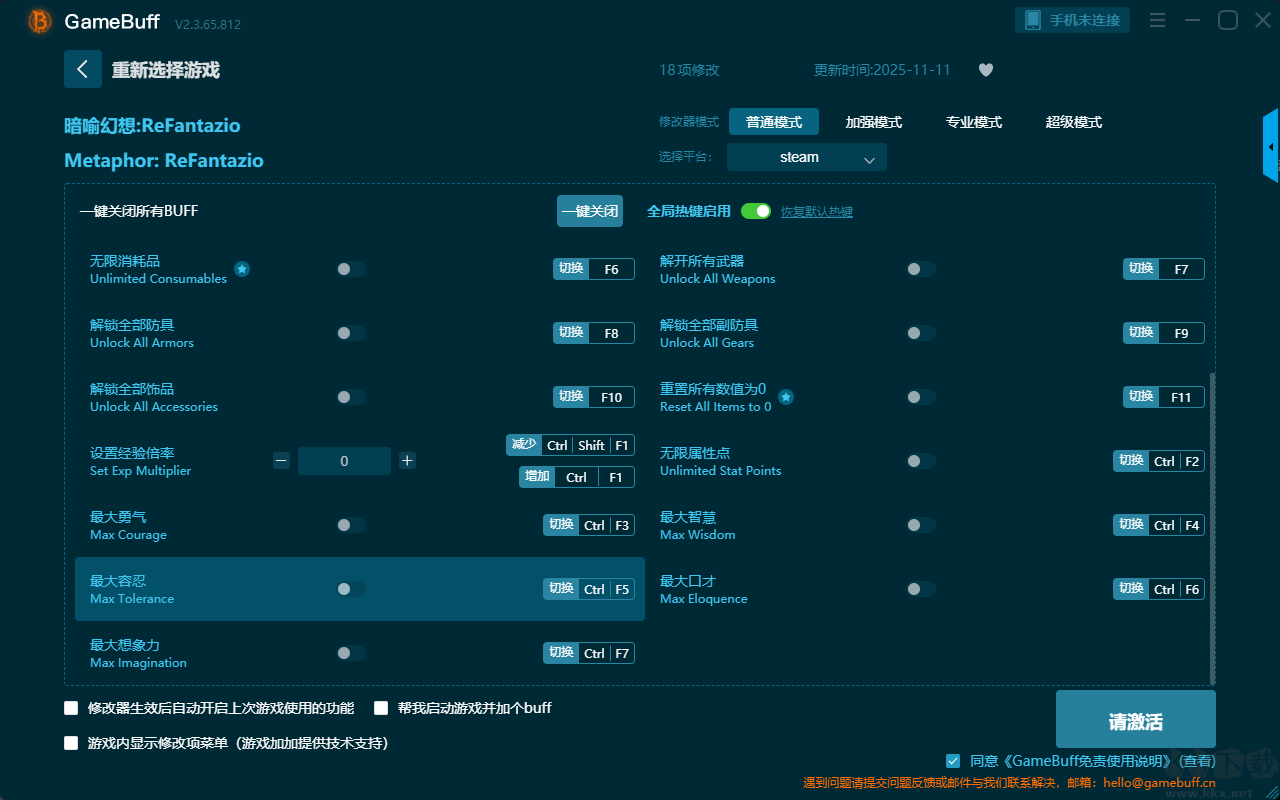Increase Exp Multiplier with plus button
Screen dimensions: 1280x800
[407, 461]
